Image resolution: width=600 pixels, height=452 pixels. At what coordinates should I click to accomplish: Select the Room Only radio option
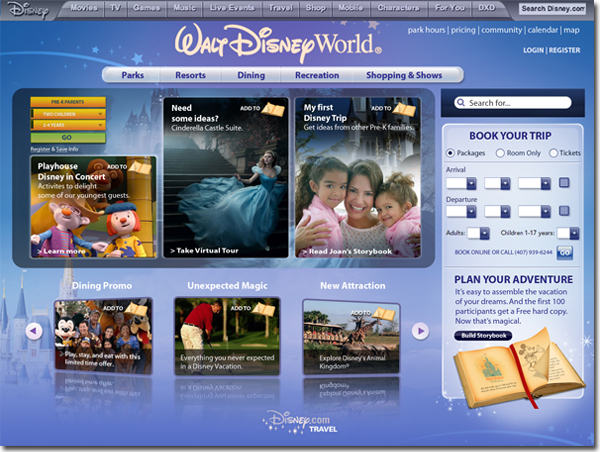point(500,153)
